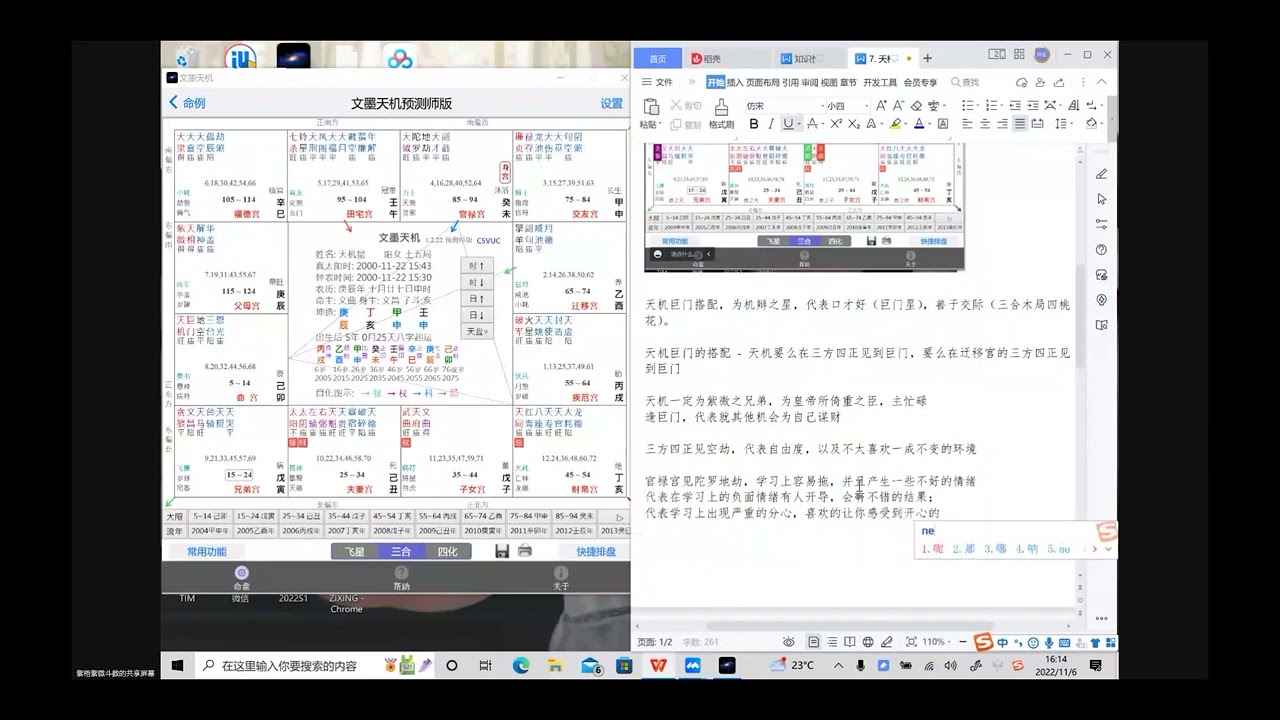Open 命盘 tab icon in chart app
This screenshot has height=720, width=1280.
(x=242, y=578)
